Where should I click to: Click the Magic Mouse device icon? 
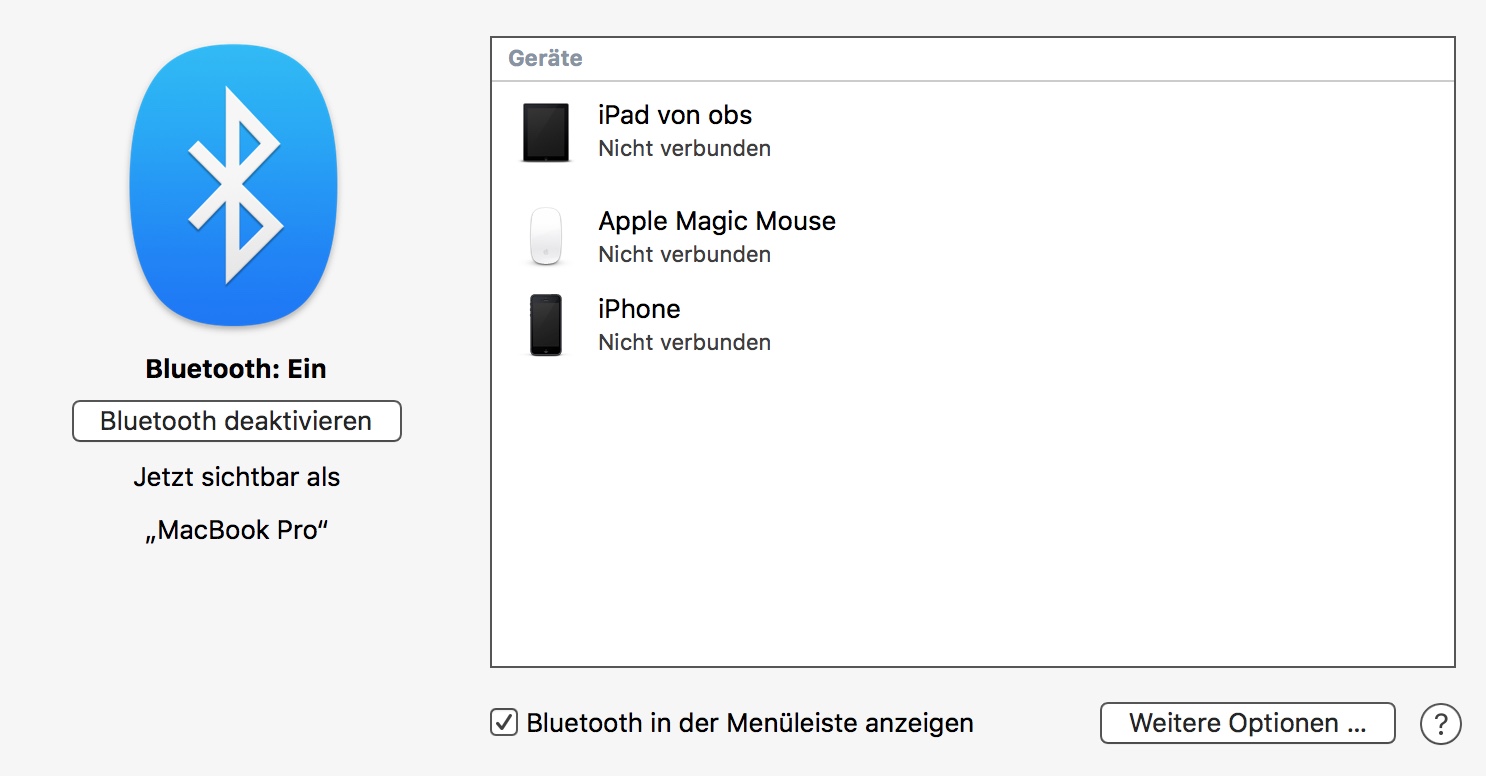[545, 237]
